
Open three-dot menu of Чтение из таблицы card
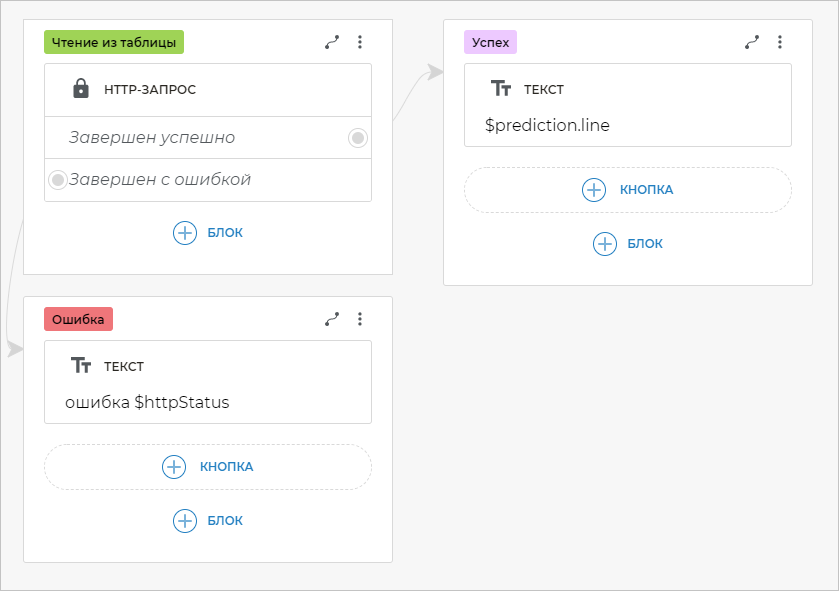[x=360, y=42]
